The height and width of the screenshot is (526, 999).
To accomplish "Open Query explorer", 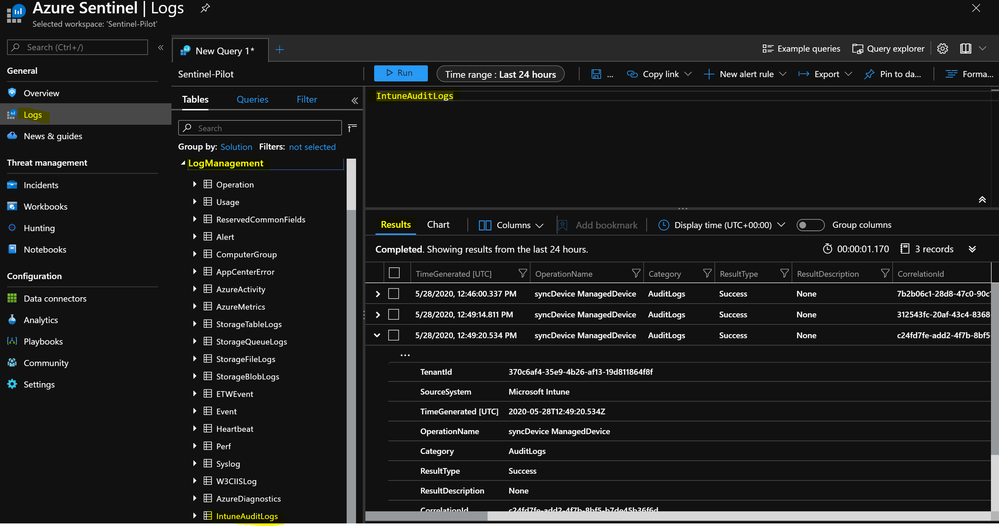I will tap(888, 49).
